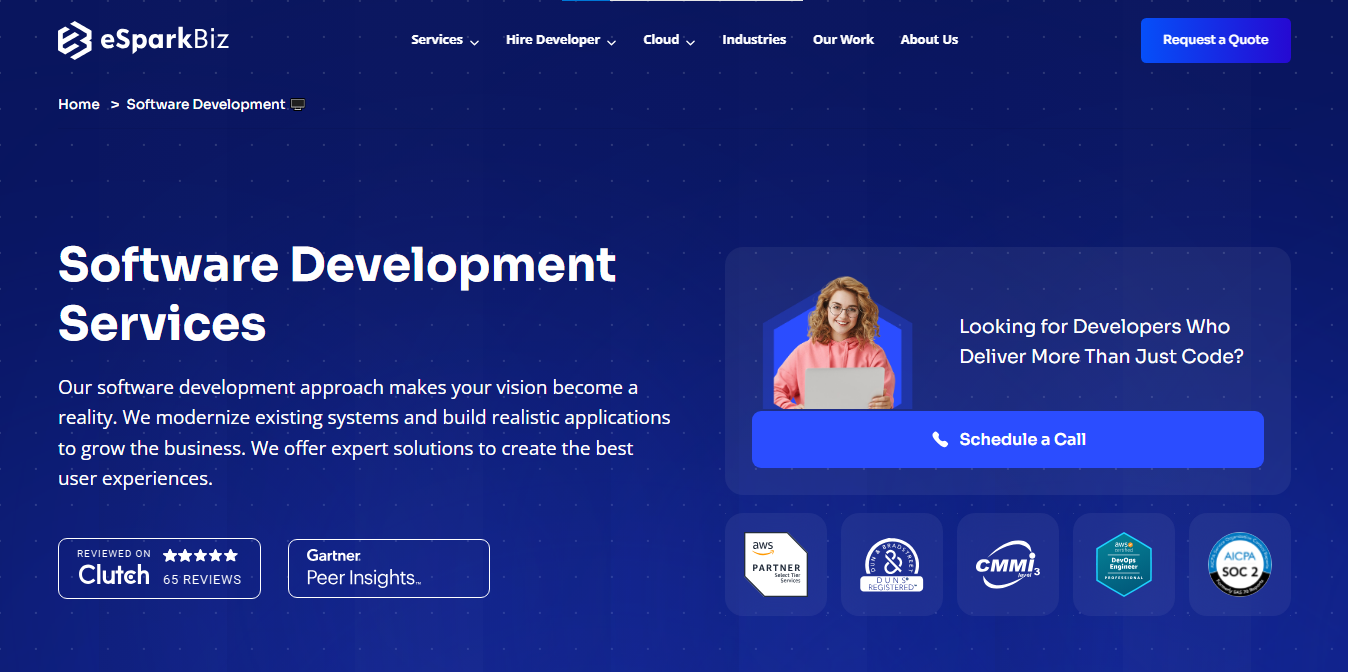Click the monitor icon beside Software Development breadcrumb
Image resolution: width=1348 pixels, height=672 pixels.
click(x=298, y=103)
